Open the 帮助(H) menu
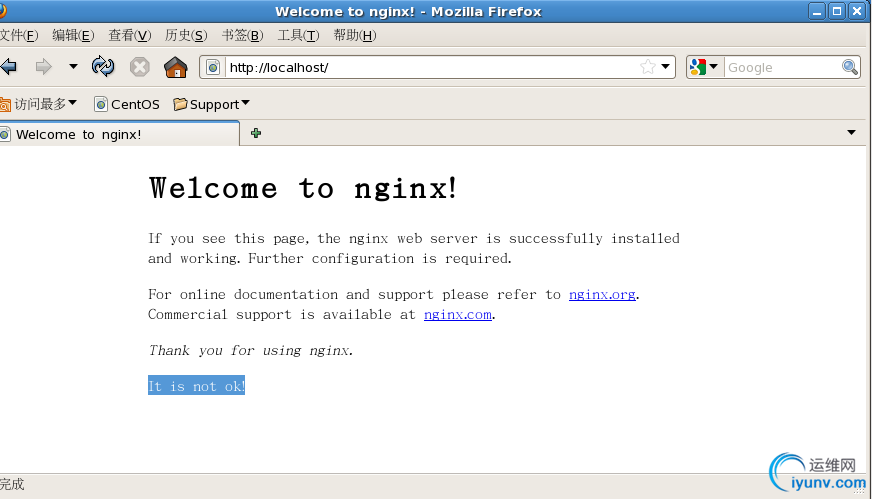 (355, 36)
